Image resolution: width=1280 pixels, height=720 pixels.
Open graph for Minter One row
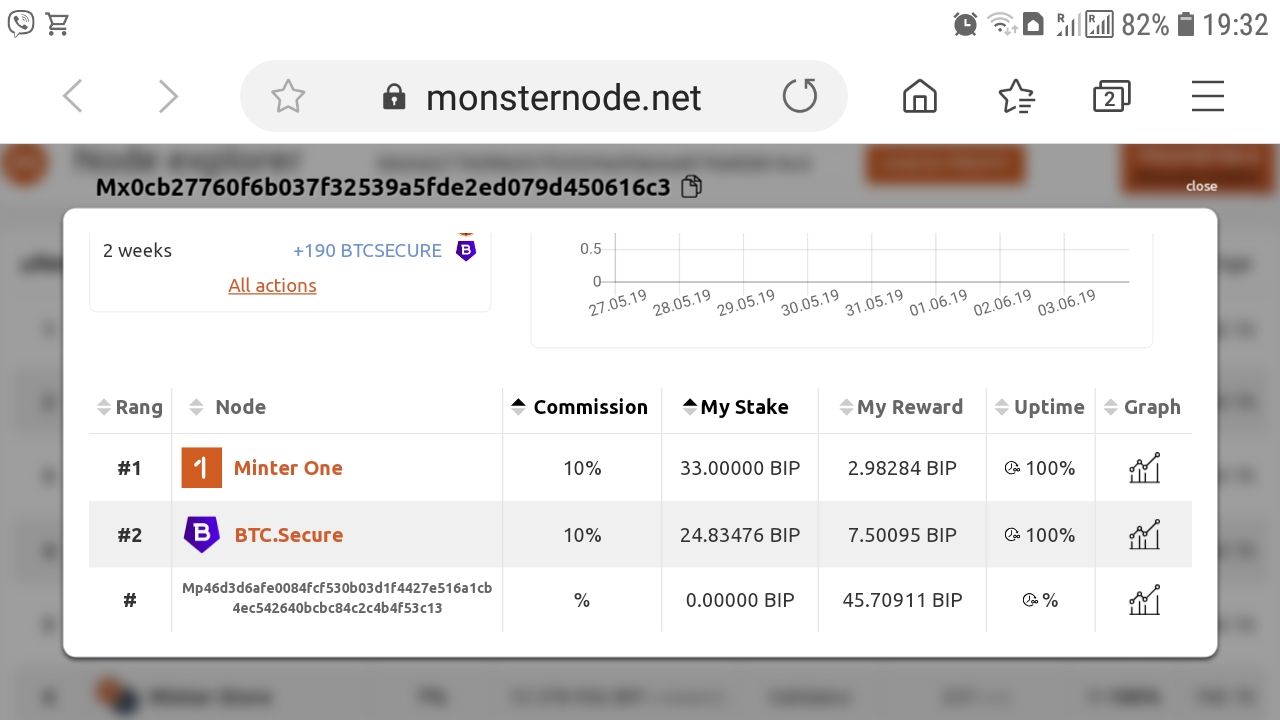click(x=1144, y=468)
